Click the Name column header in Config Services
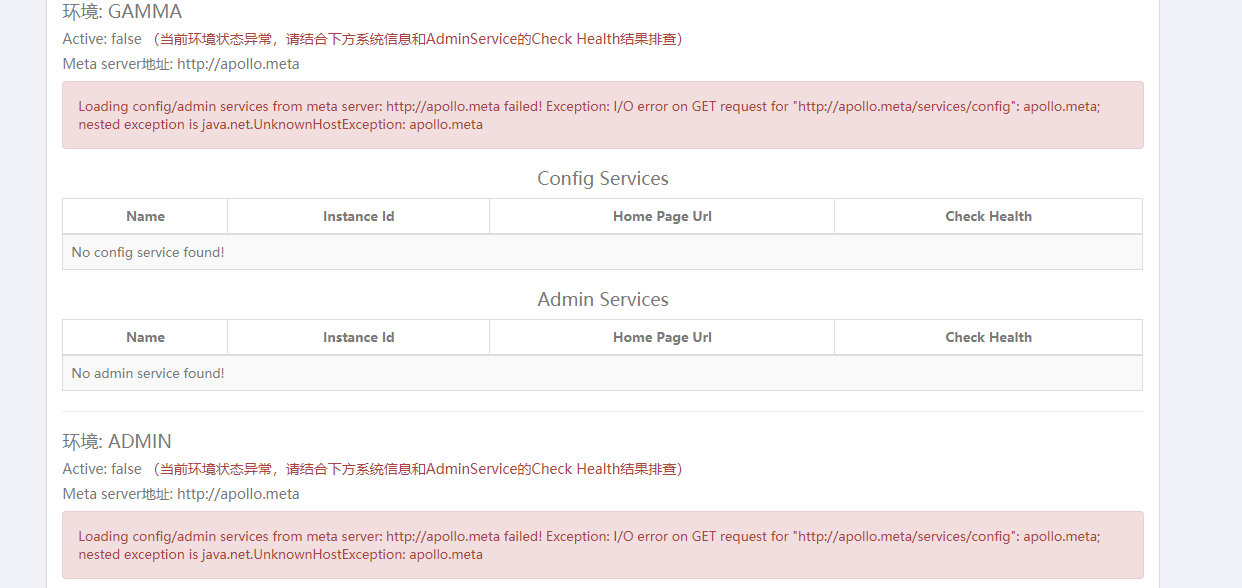Viewport: 1242px width, 588px height. [144, 216]
